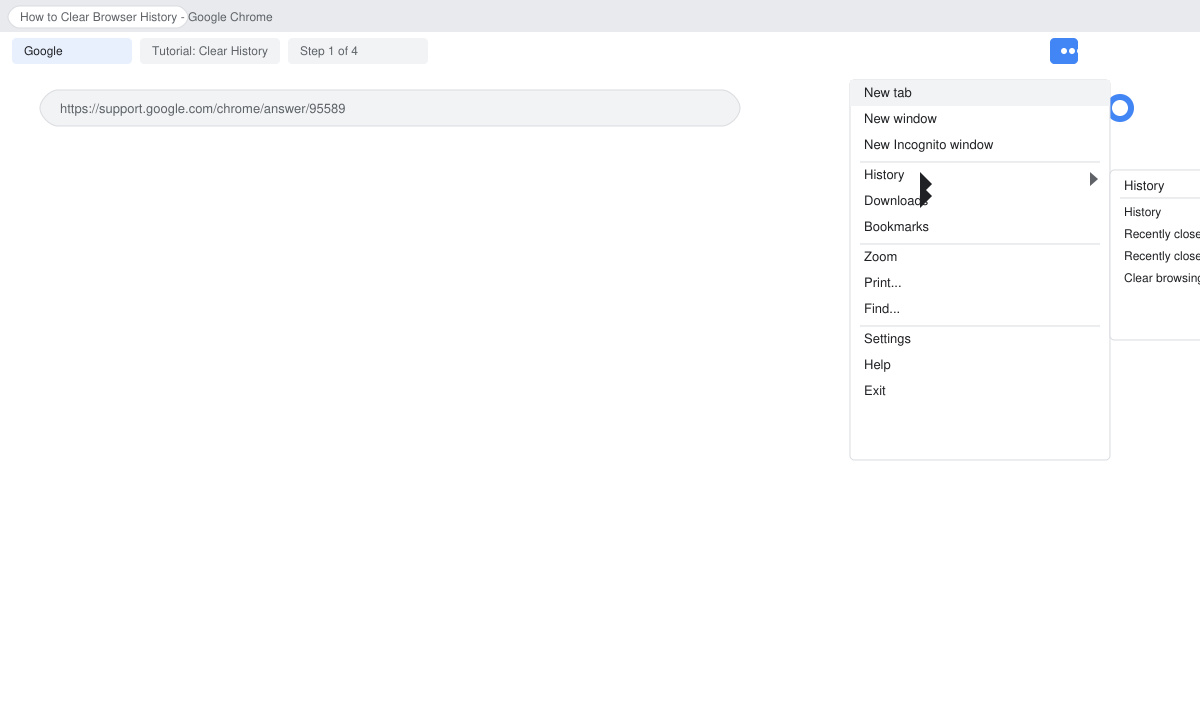This screenshot has height=720, width=1200.
Task: Choose Print... from the menu
Action: coord(980,283)
